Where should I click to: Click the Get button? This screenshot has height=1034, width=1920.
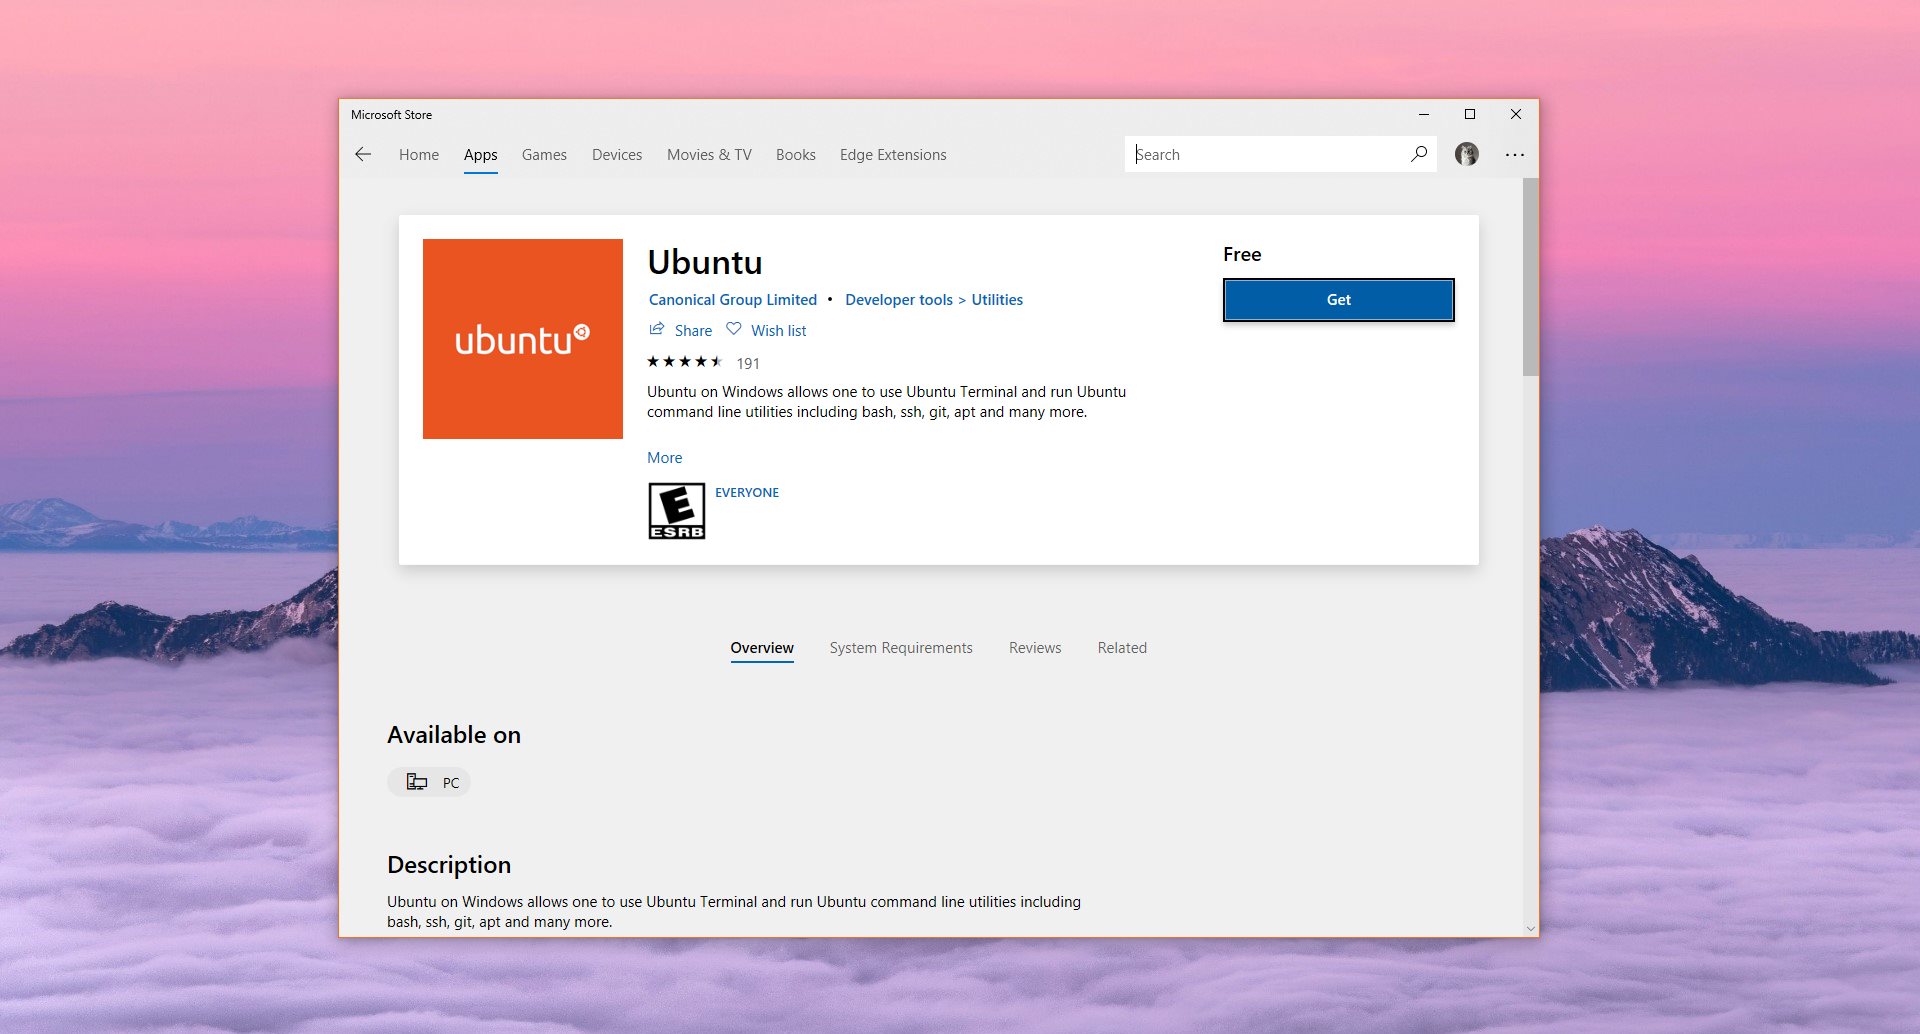click(1339, 300)
